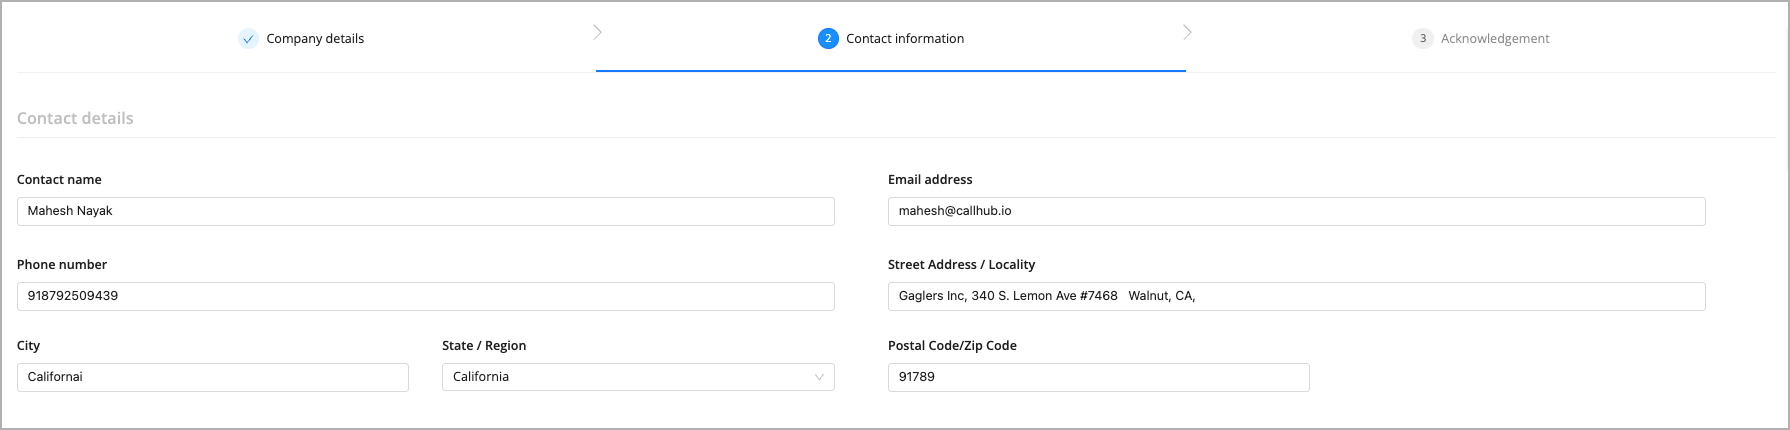Open the State / Region dropdown arrow
1790x430 pixels.
pos(819,377)
